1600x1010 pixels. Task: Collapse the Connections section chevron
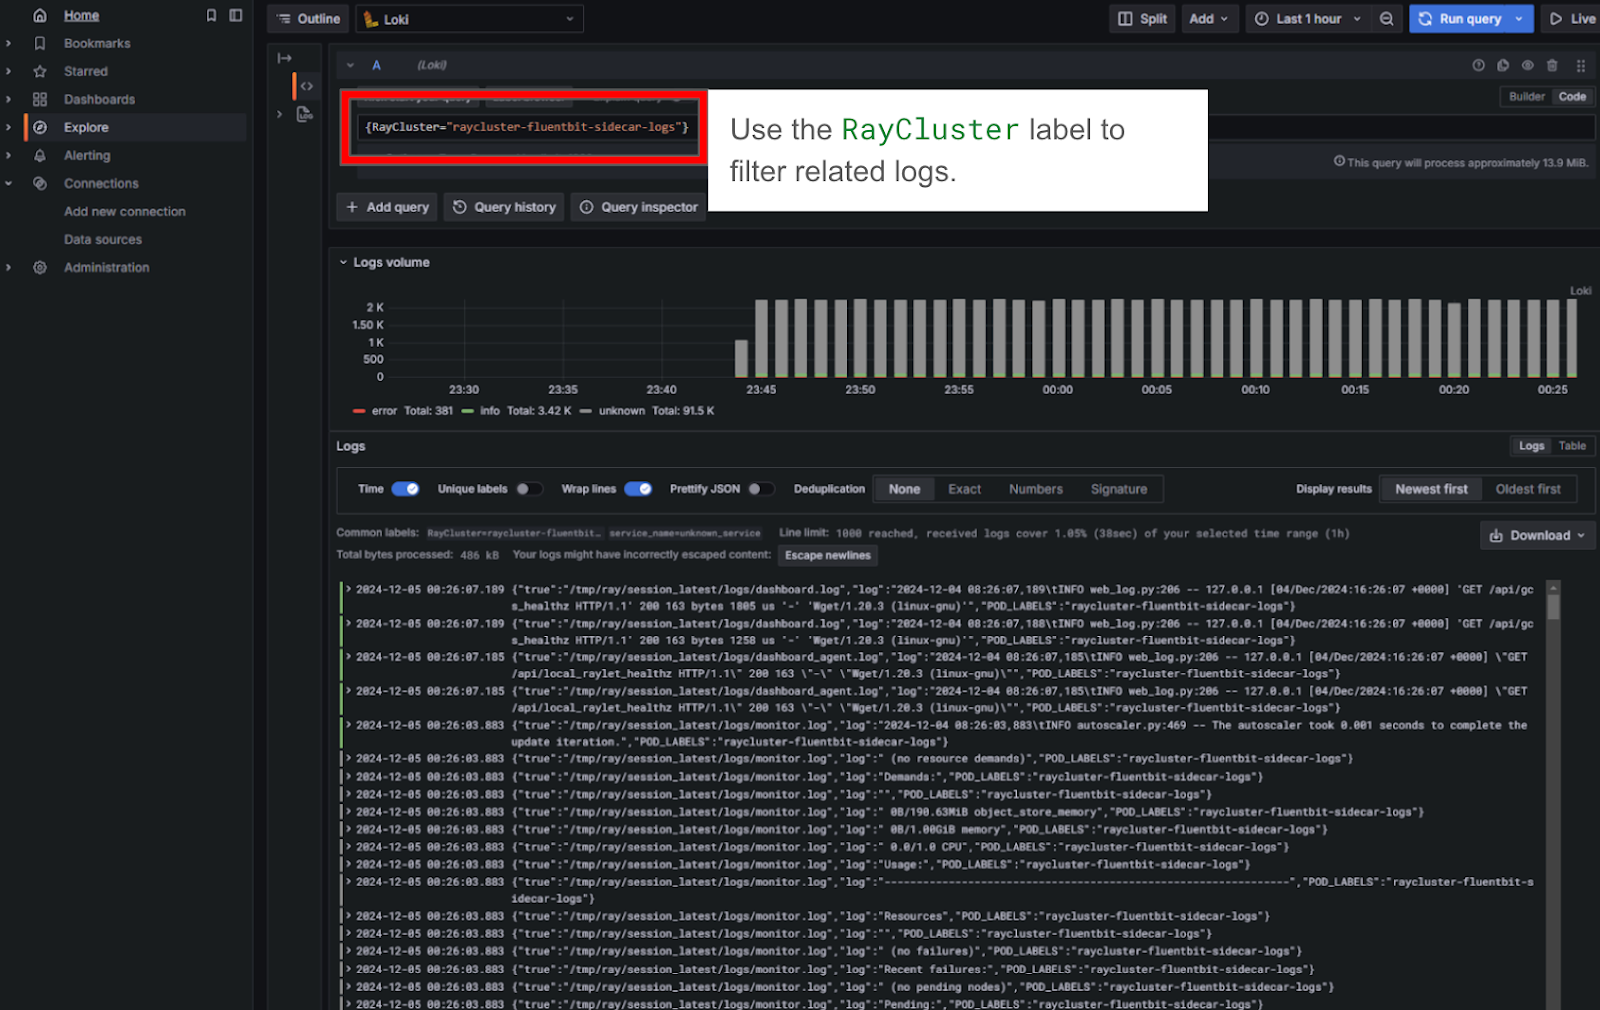pyautogui.click(x=9, y=183)
